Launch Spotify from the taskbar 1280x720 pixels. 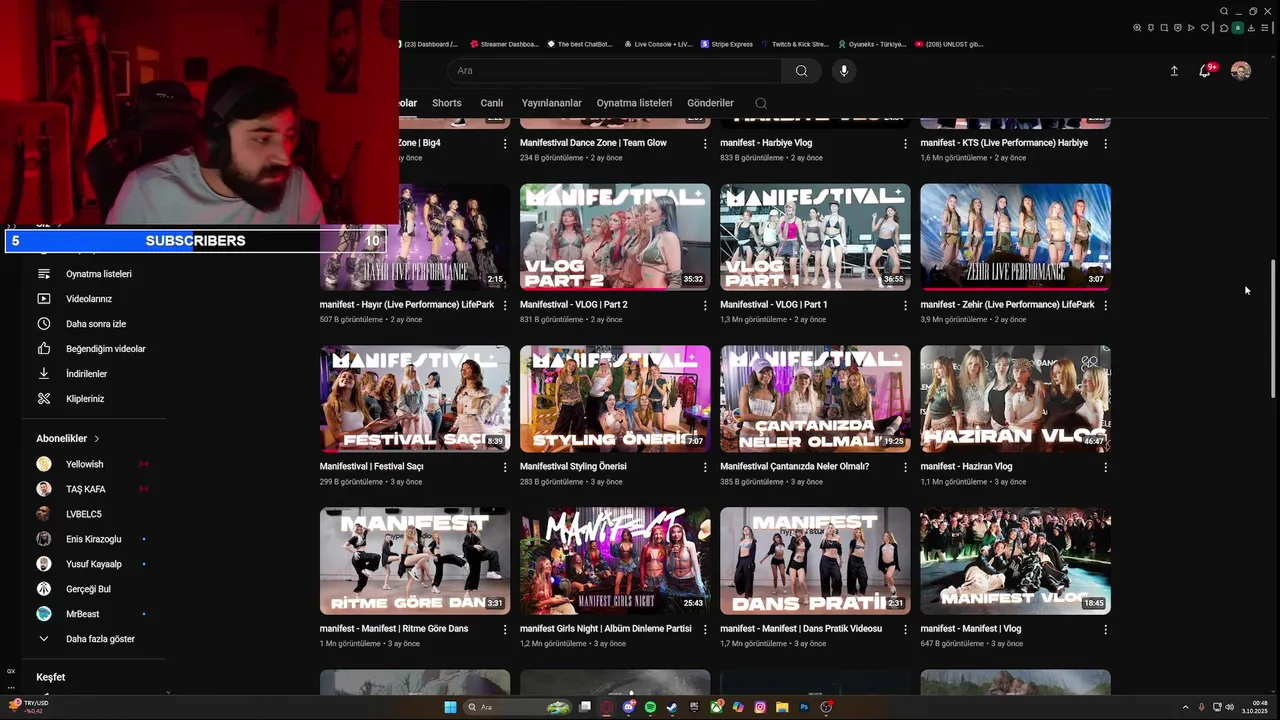650,707
